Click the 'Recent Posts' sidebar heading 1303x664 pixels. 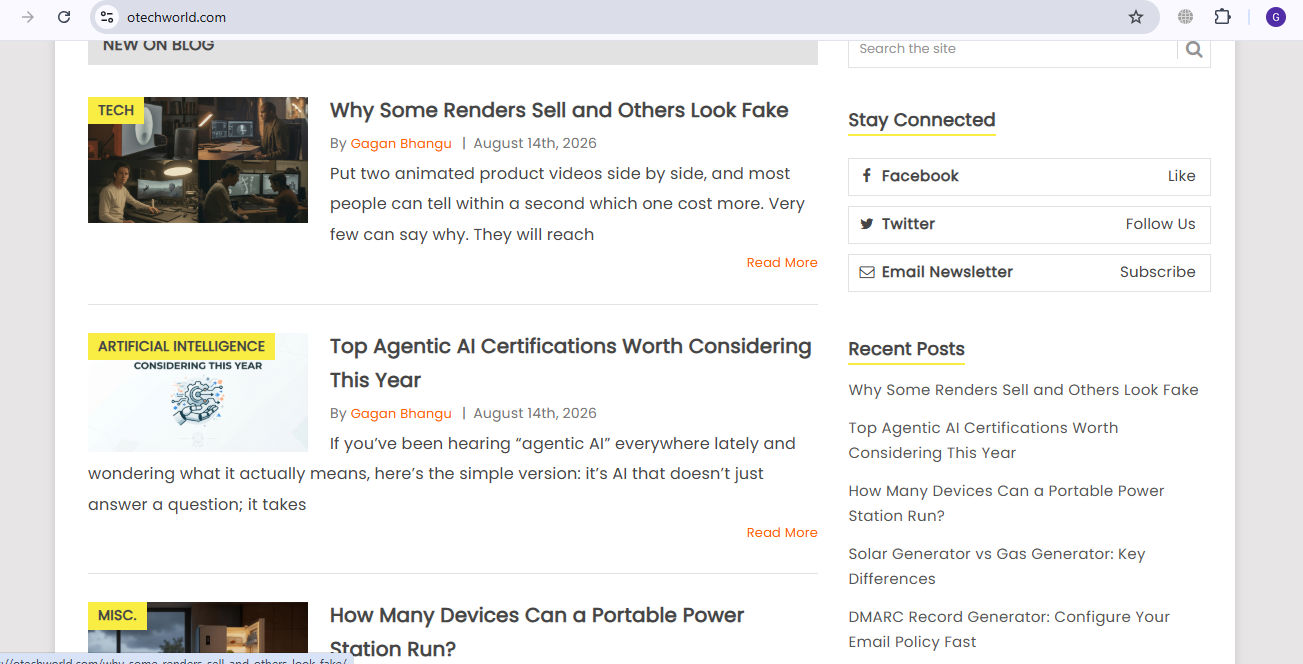[x=906, y=349]
